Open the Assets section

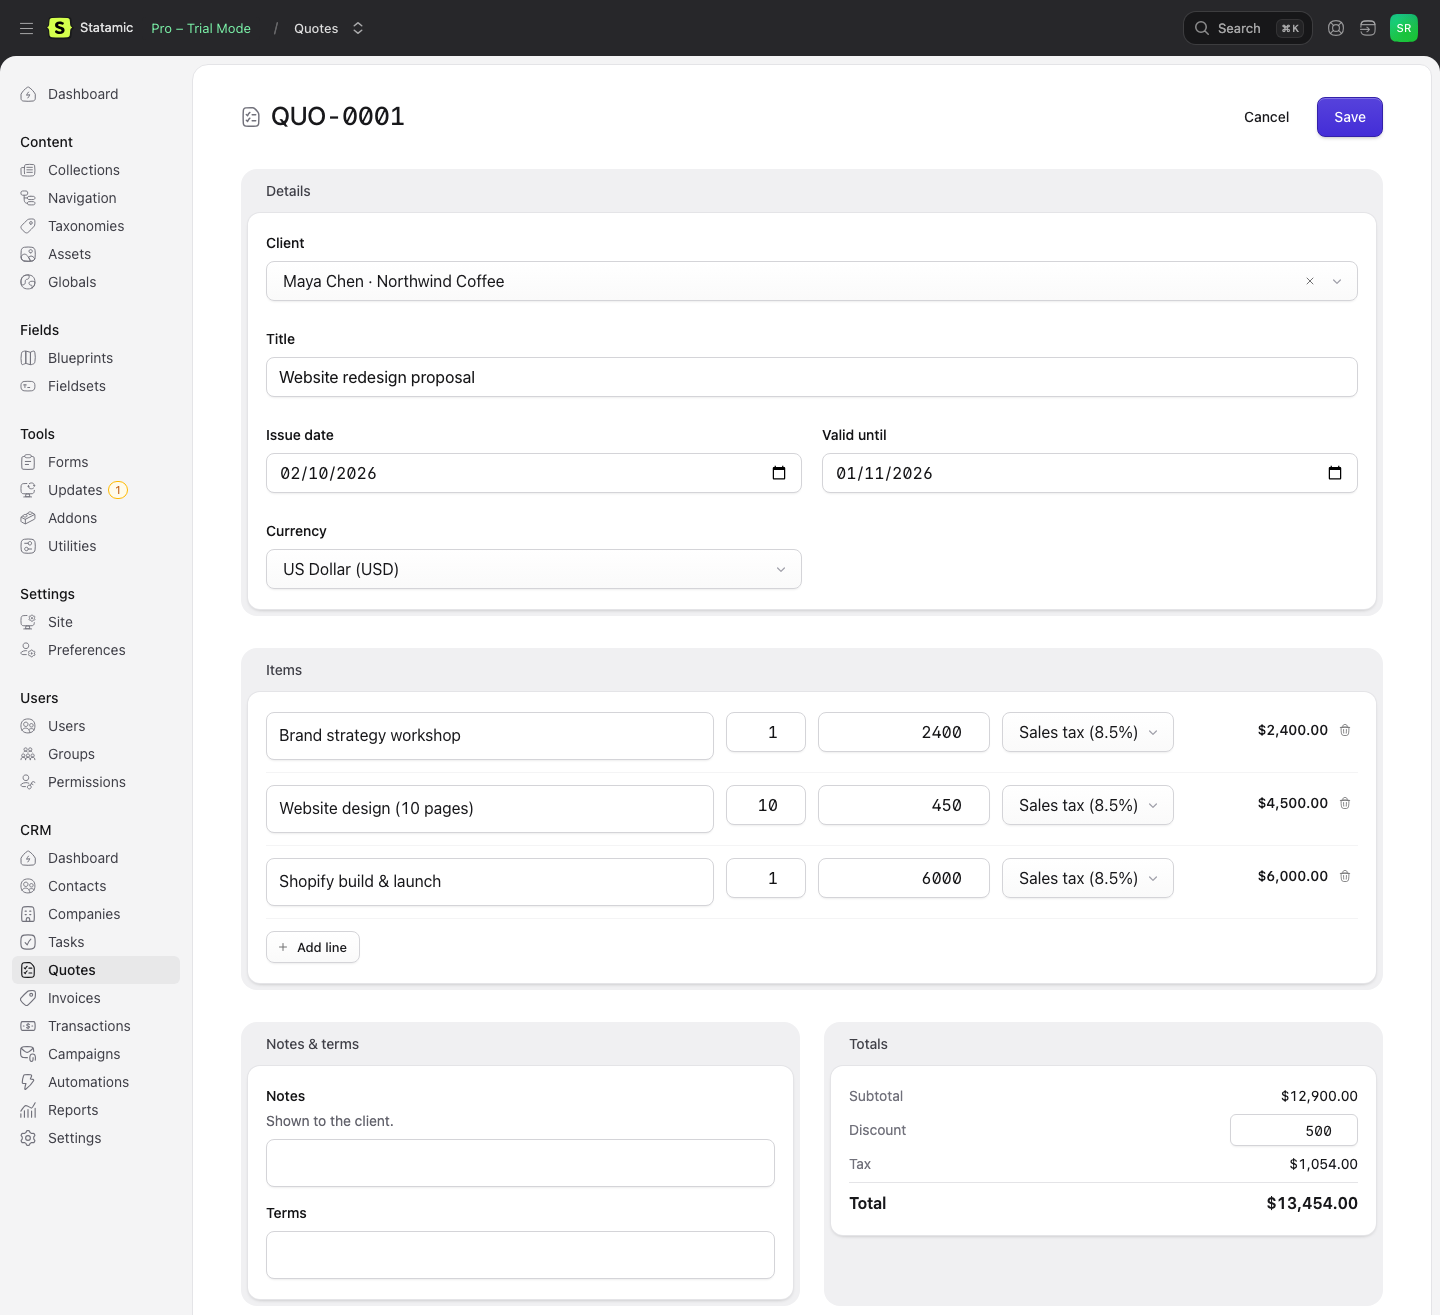[x=69, y=254]
